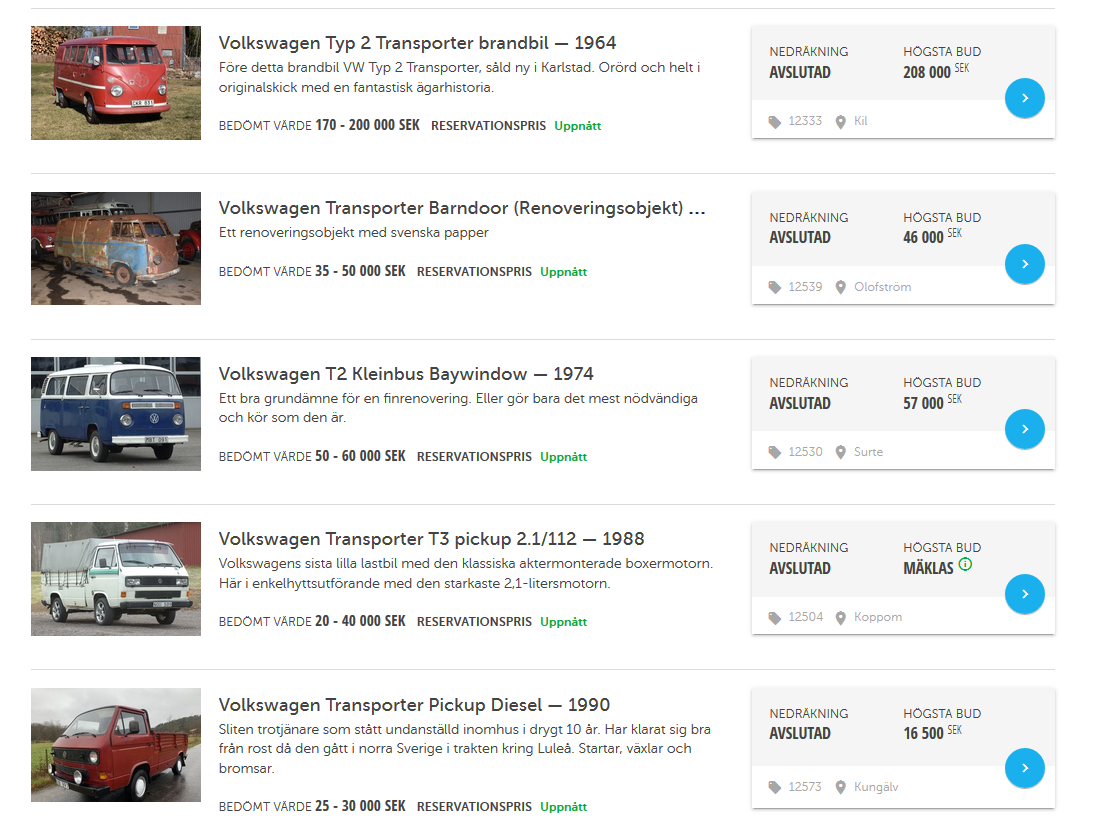Click location pin icon beside Kungälv
This screenshot has width=1118, height=829.
pyautogui.click(x=841, y=787)
